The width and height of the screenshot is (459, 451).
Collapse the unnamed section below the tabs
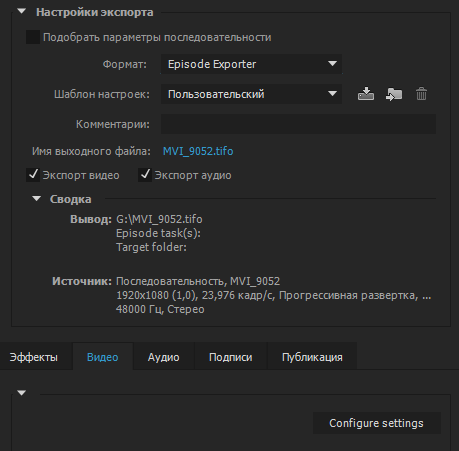22,393
